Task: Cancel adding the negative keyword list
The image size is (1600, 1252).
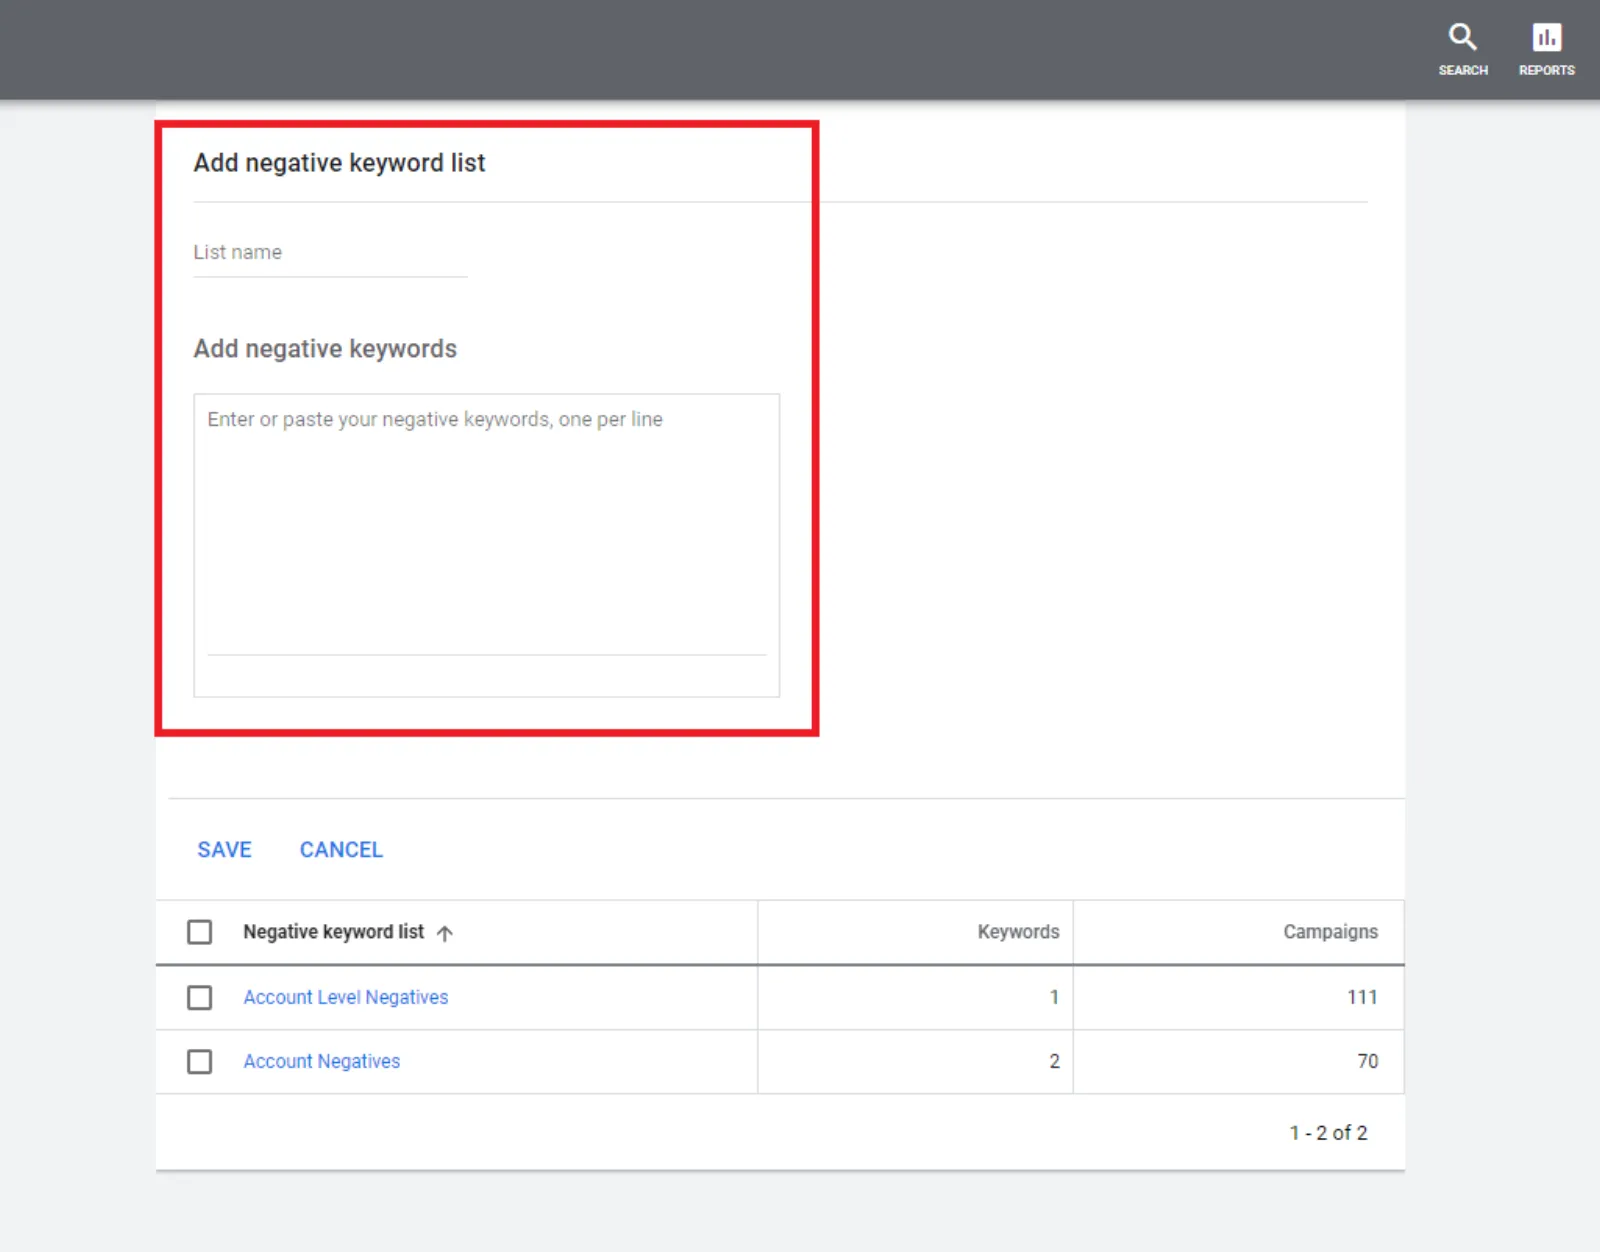Action: point(341,850)
